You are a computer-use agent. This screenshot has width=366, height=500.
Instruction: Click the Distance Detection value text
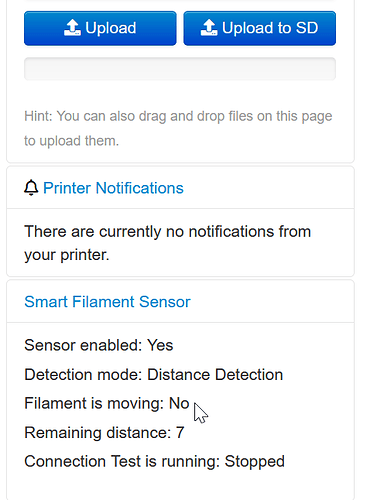(215, 375)
